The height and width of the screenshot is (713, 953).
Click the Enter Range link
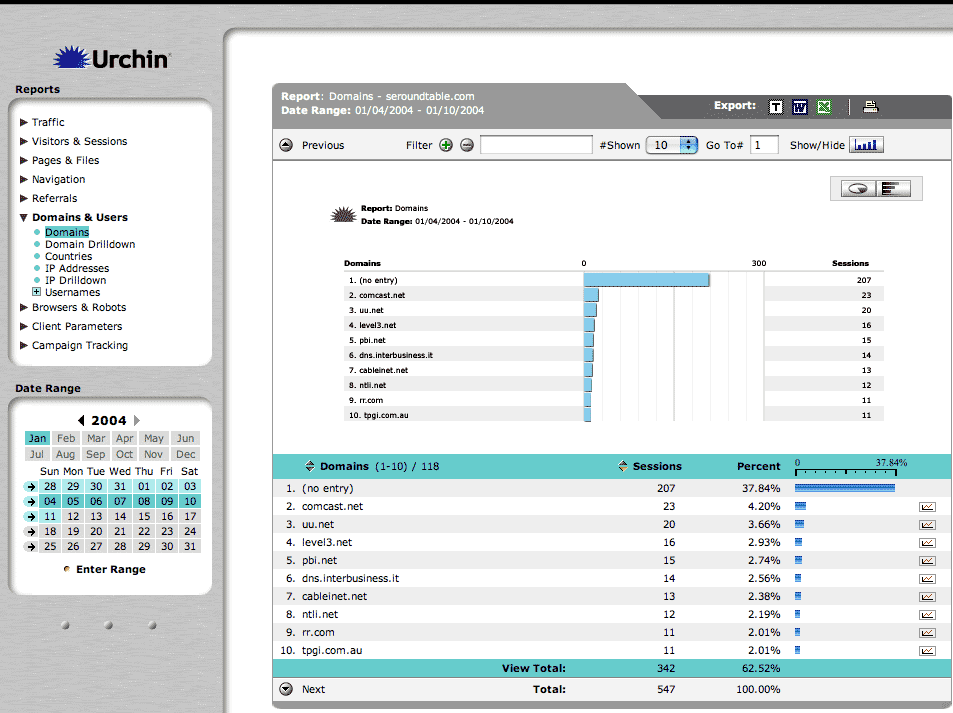111,570
